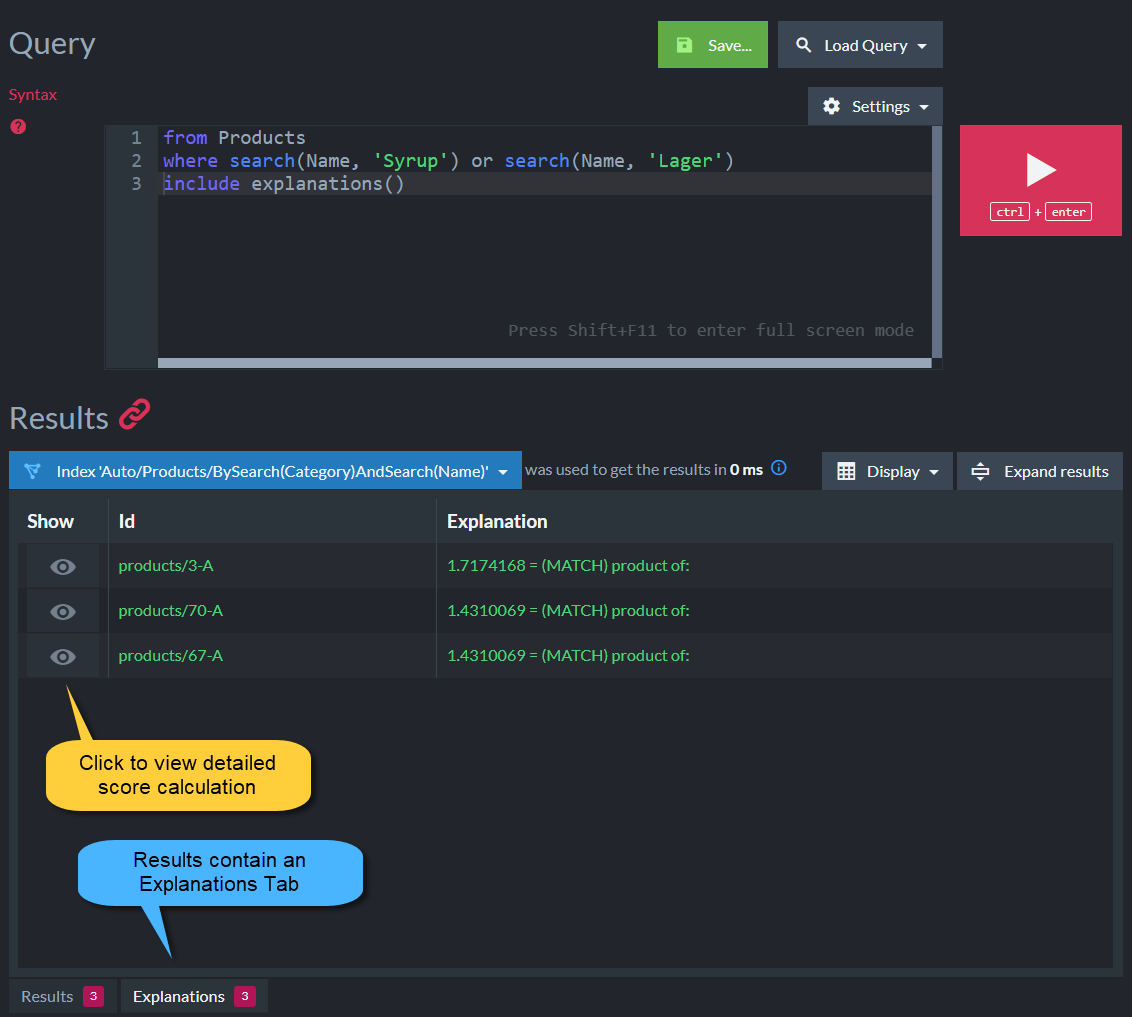The image size is (1132, 1017).
Task: Click the results link chain icon
Action: 134,415
